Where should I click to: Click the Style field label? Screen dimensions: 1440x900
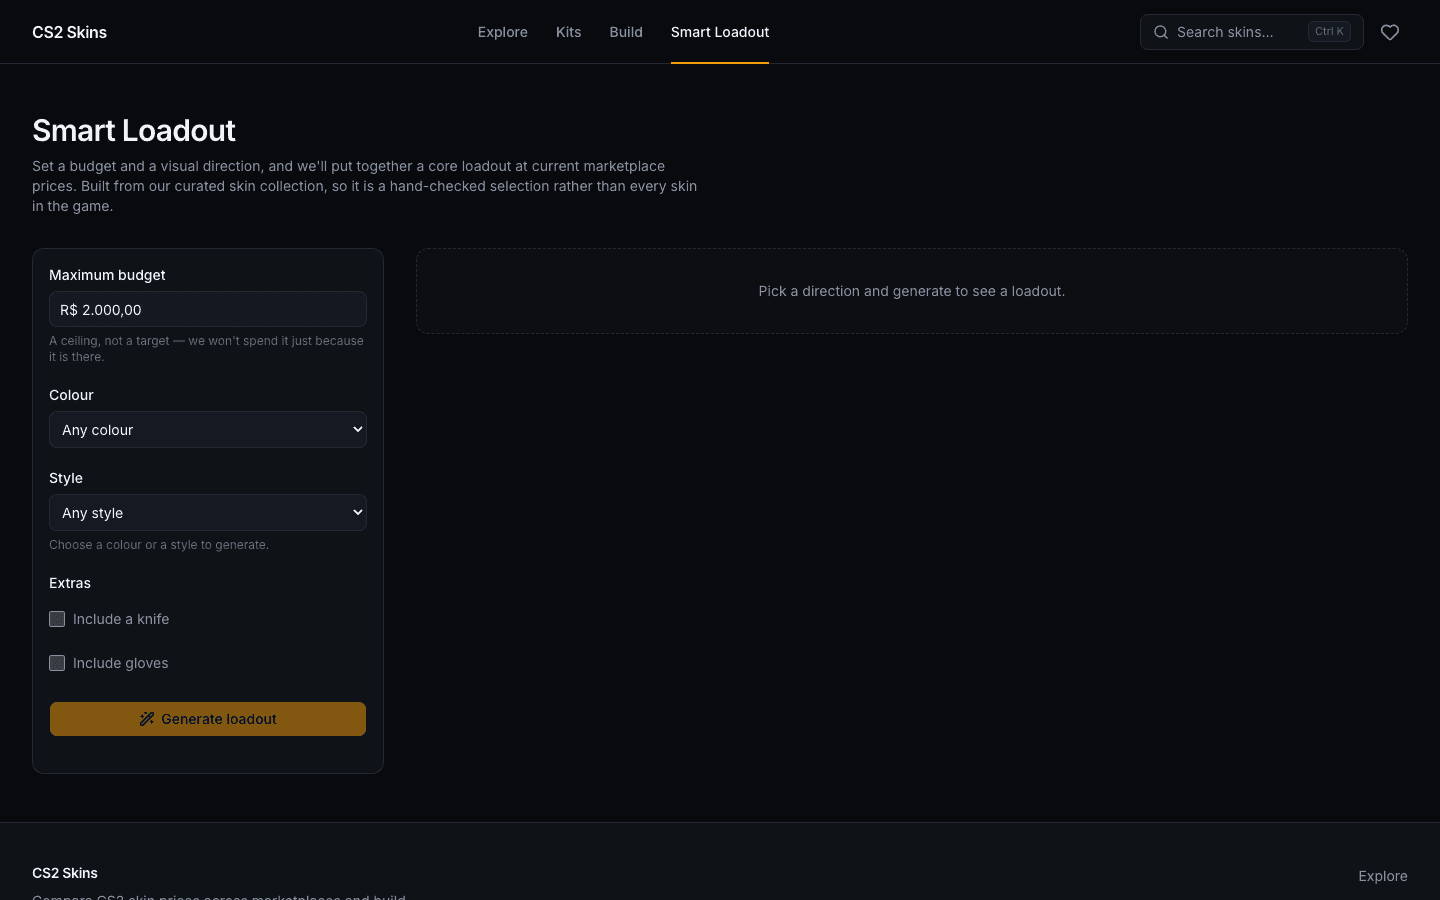[x=66, y=478]
